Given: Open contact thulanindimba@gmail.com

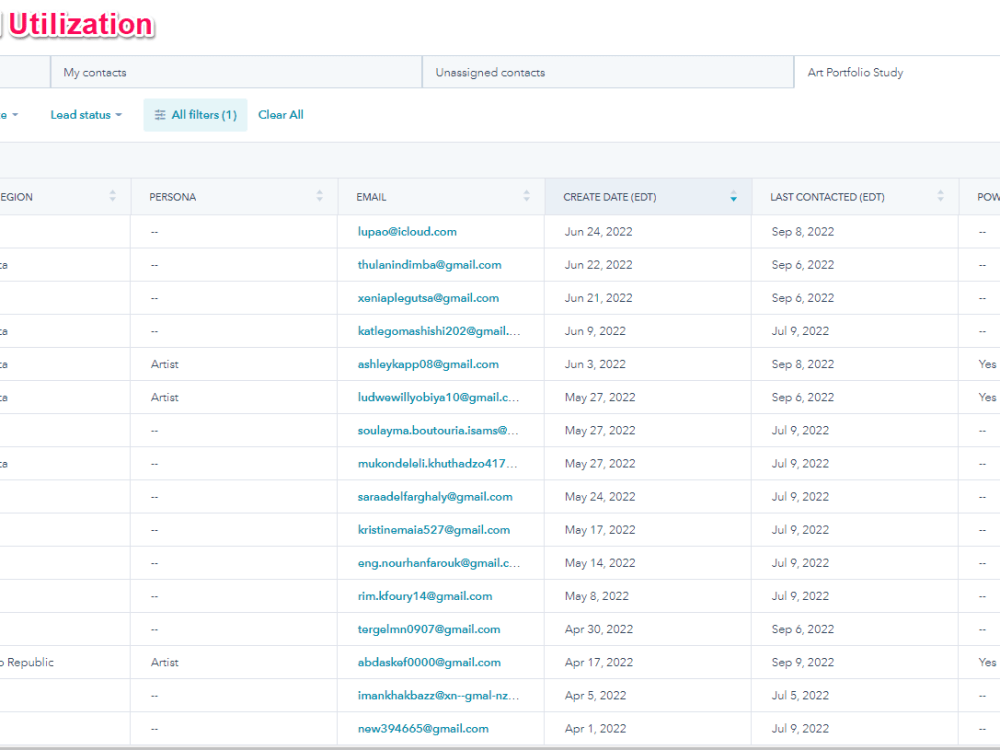Looking at the screenshot, I should 429,265.
